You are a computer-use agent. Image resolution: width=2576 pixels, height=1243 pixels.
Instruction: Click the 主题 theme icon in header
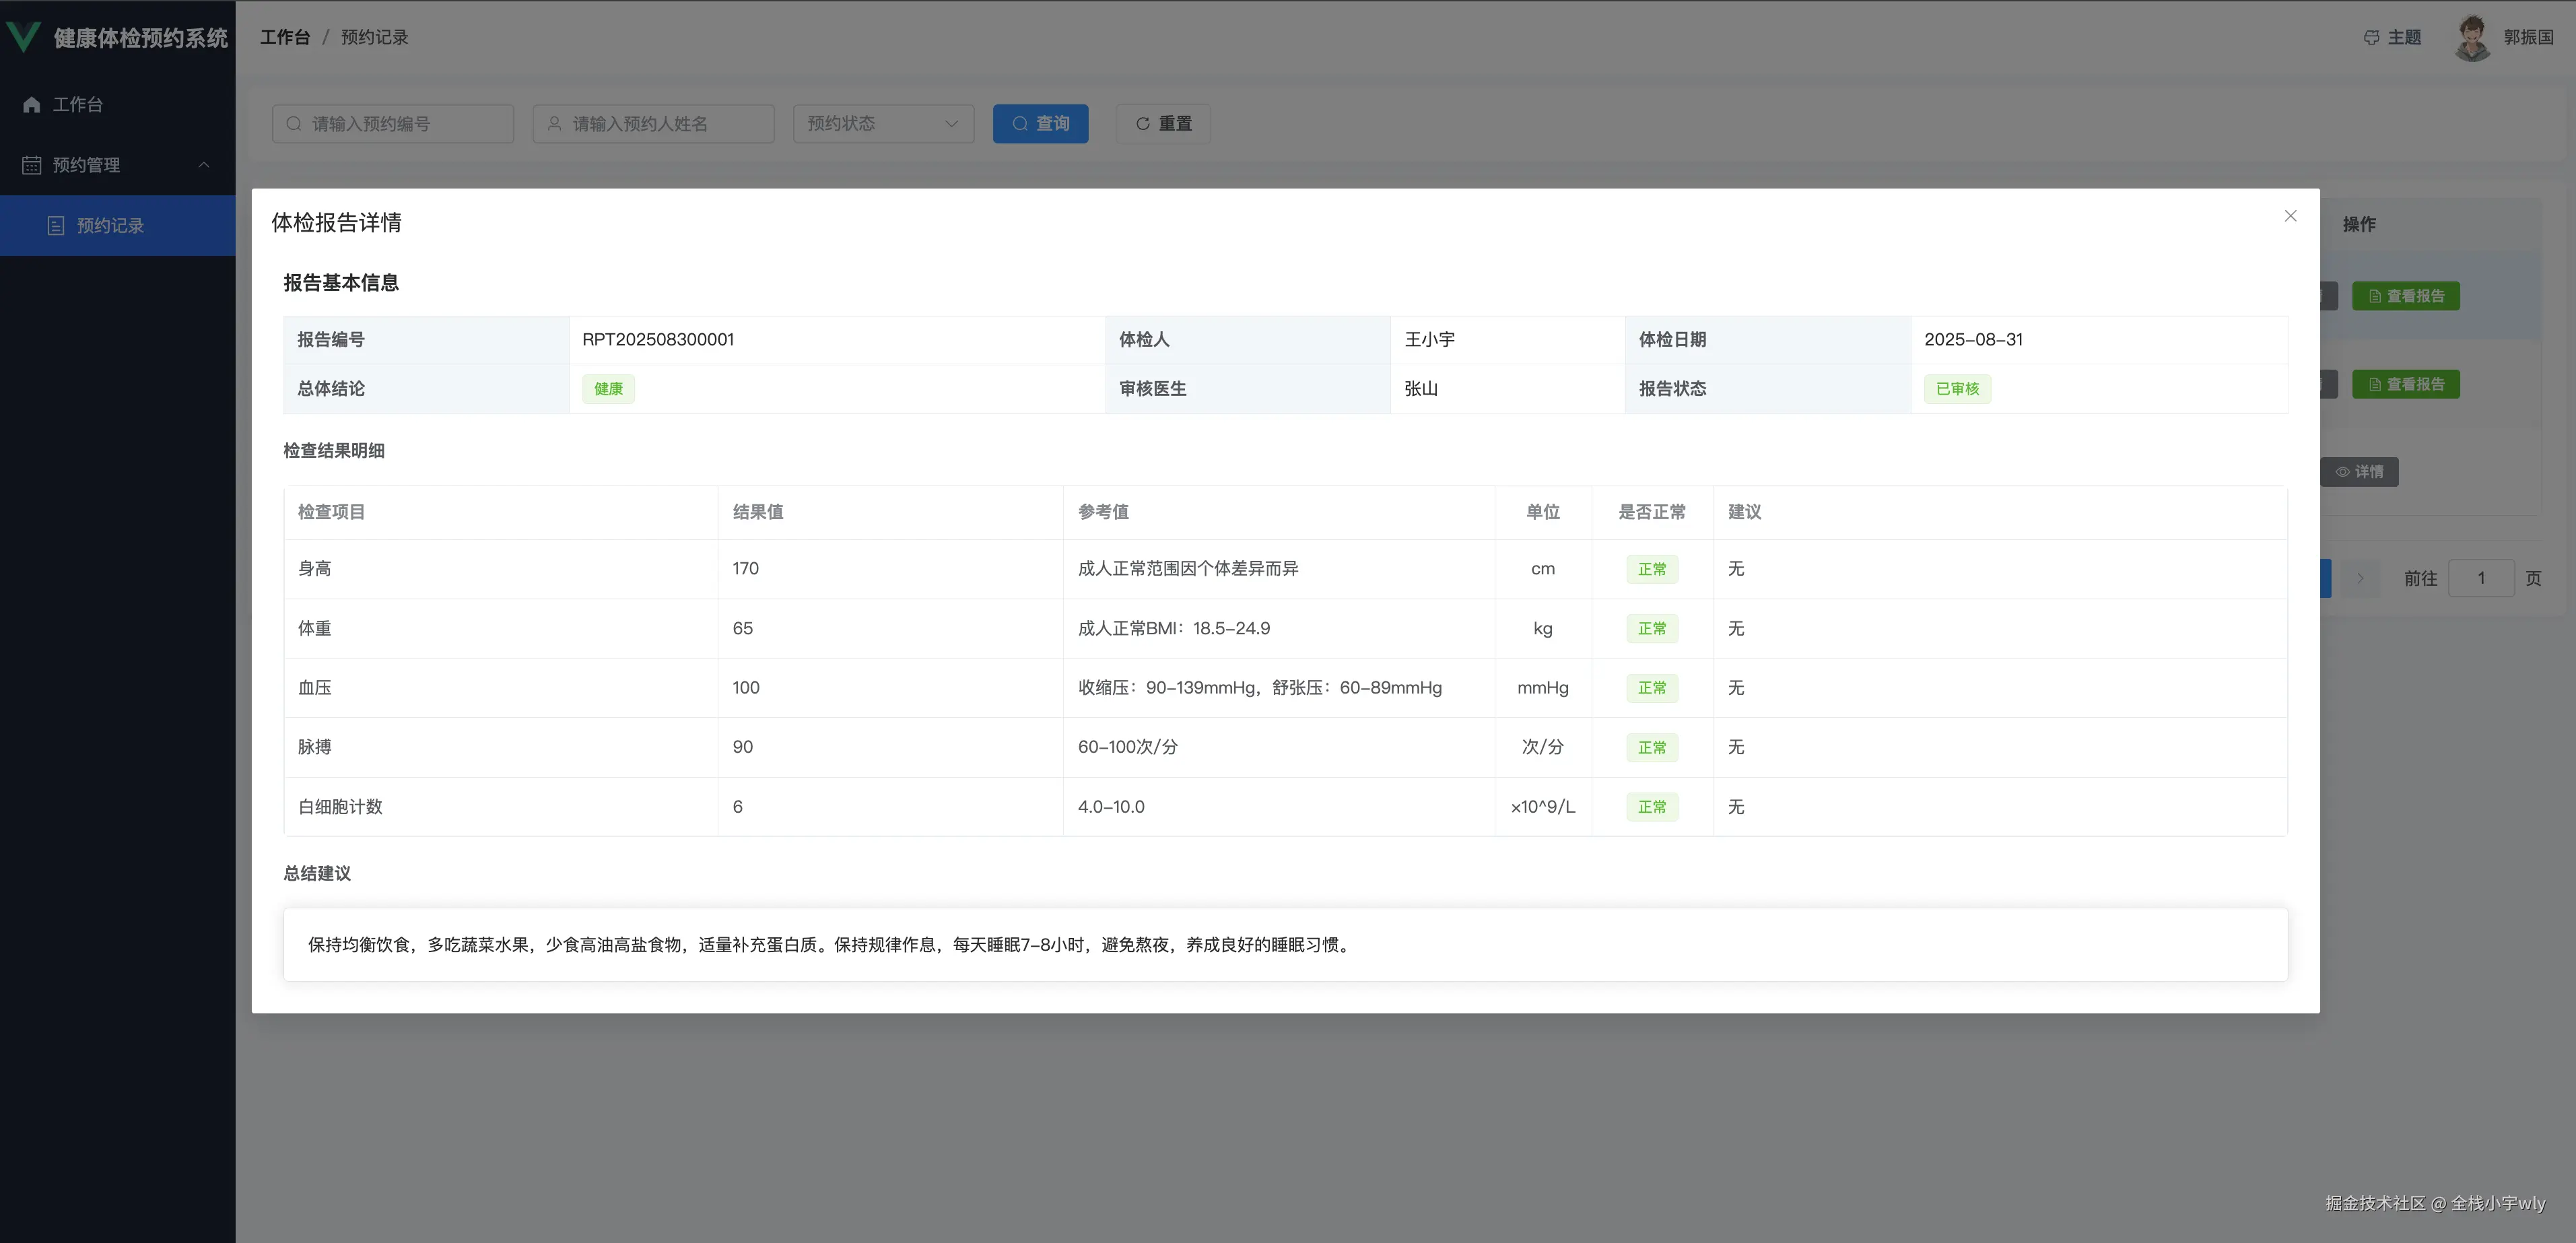tap(2371, 38)
